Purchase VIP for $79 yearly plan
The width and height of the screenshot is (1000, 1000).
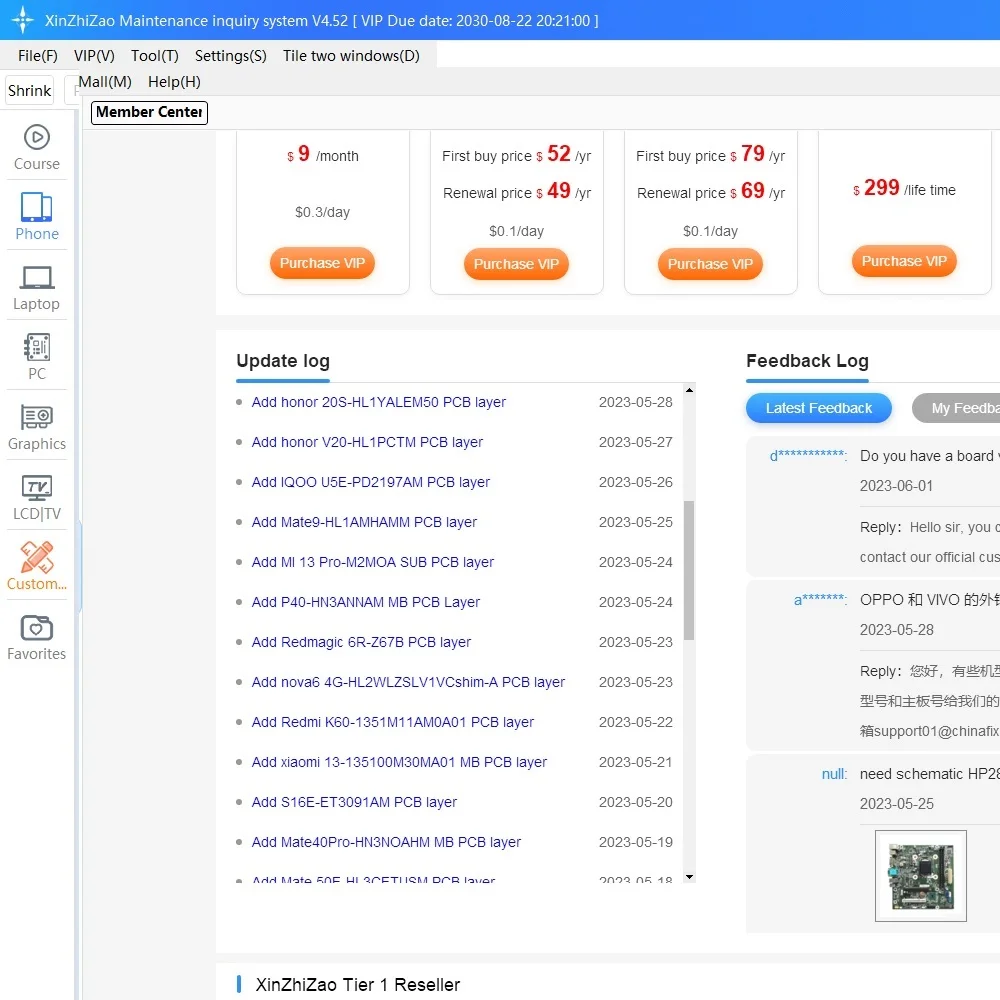coord(710,264)
